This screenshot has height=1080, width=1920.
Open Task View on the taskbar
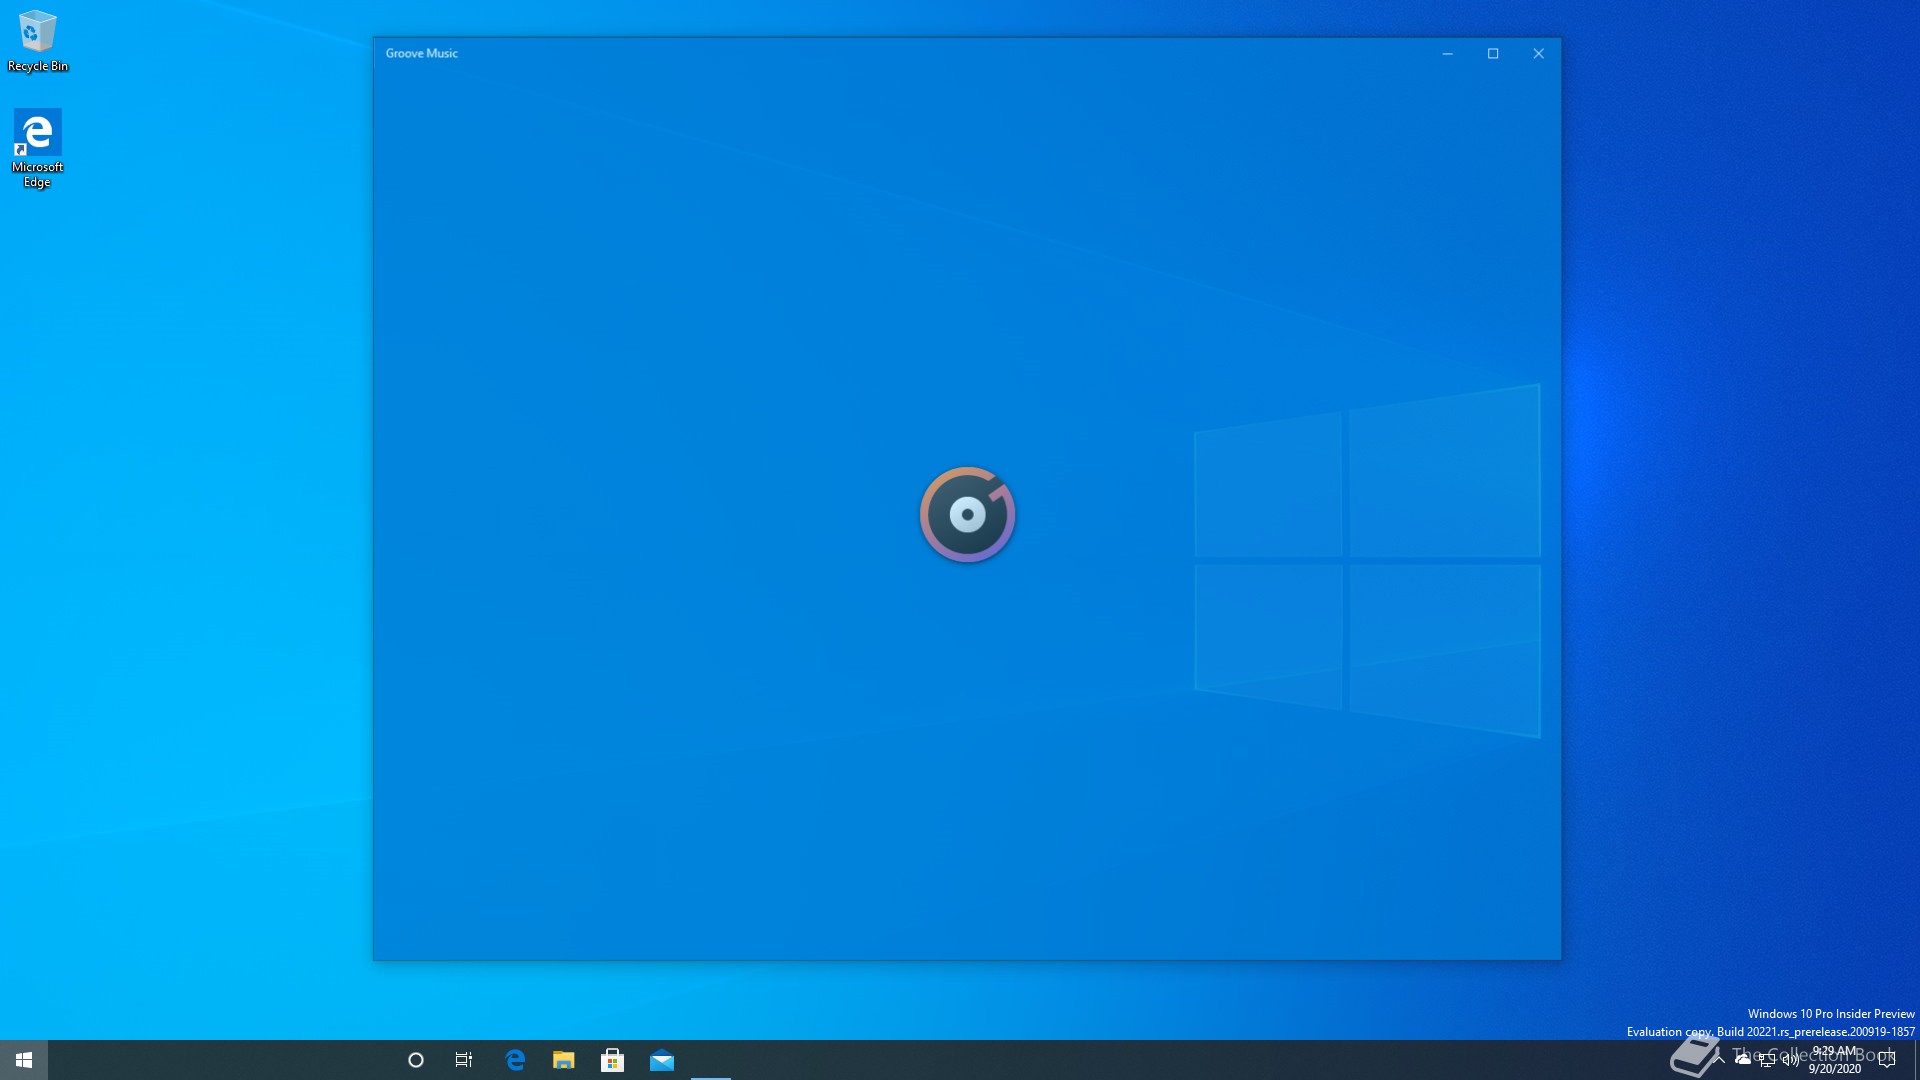coord(464,1060)
